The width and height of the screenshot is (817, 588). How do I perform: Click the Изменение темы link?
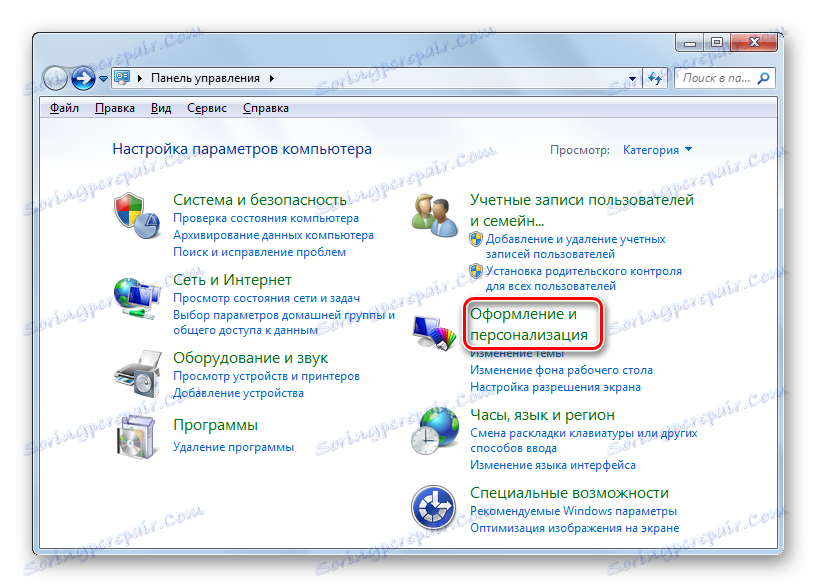(x=516, y=351)
